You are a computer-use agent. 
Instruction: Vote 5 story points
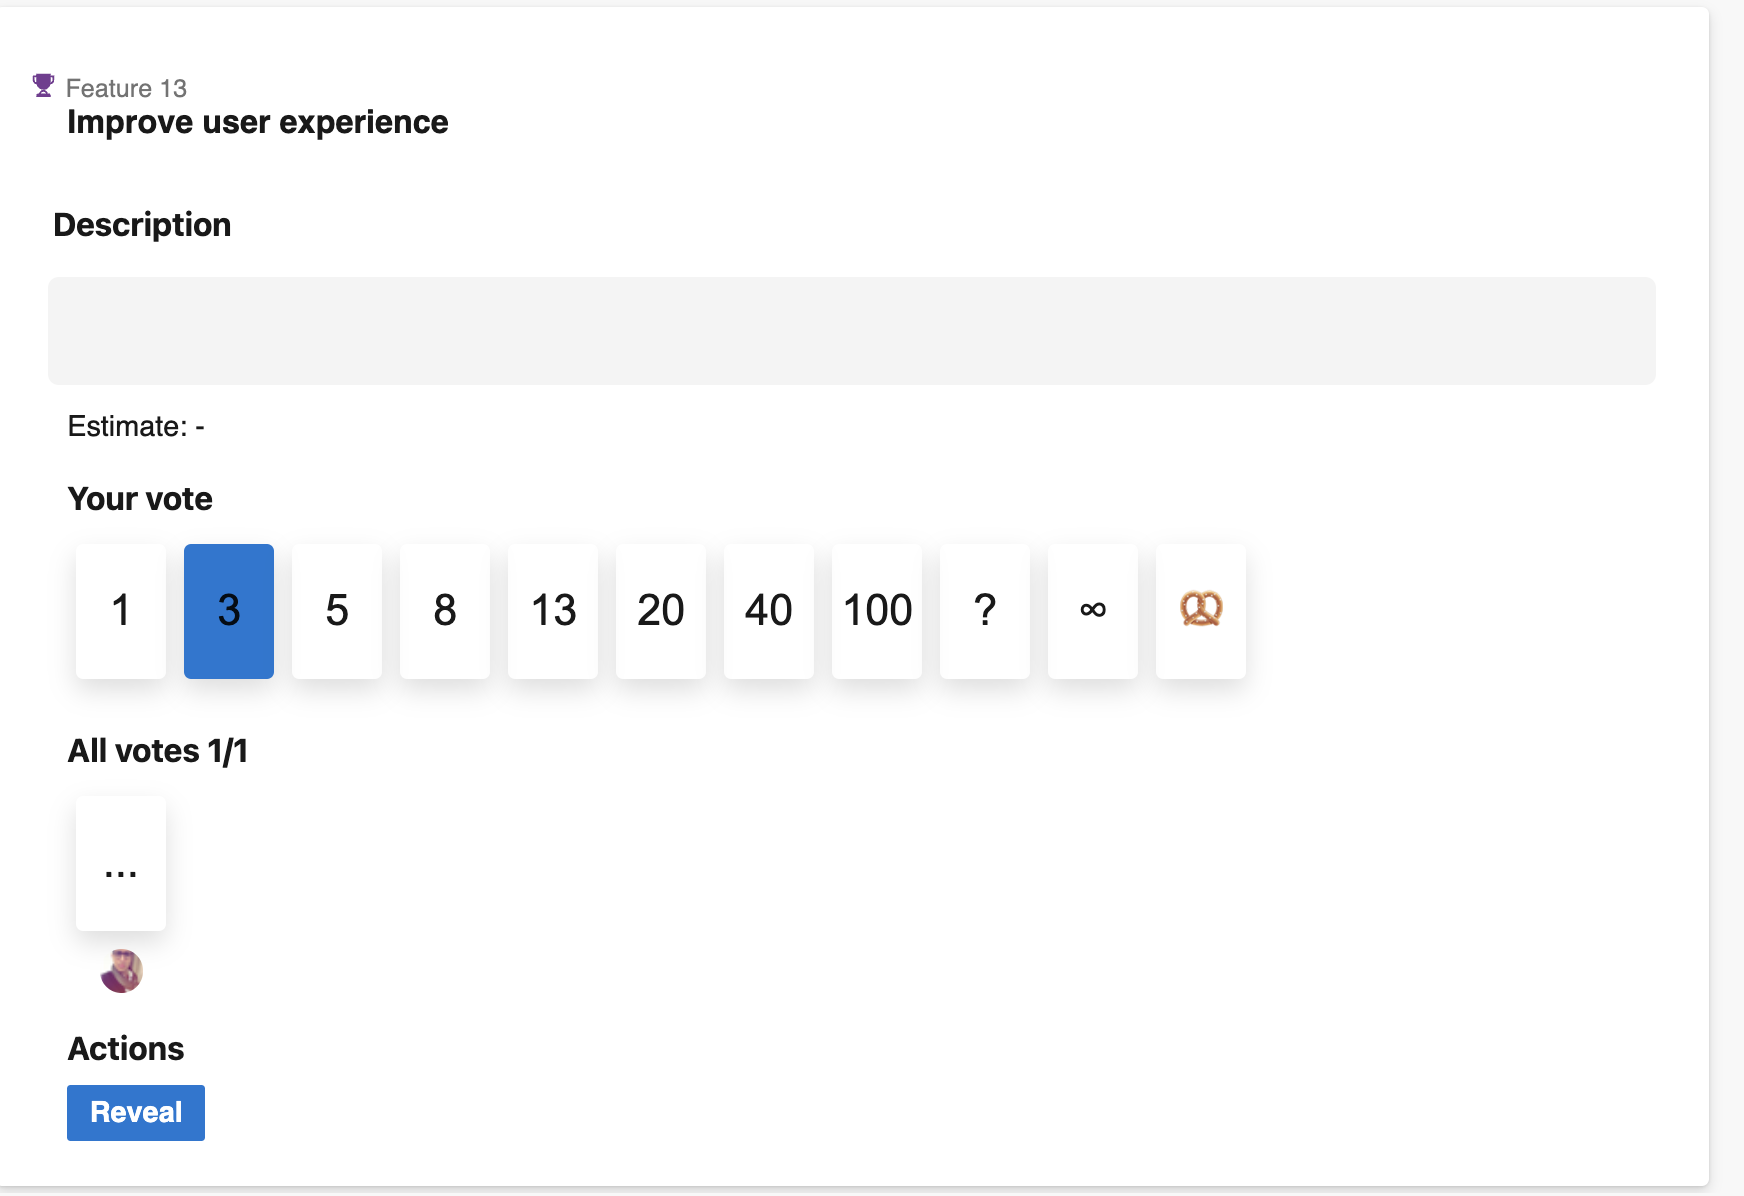point(337,611)
